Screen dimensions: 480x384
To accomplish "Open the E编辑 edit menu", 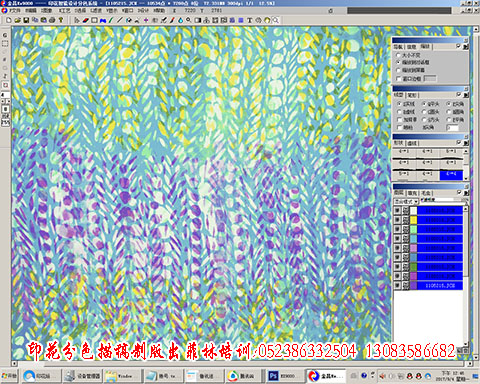I will coord(31,11).
